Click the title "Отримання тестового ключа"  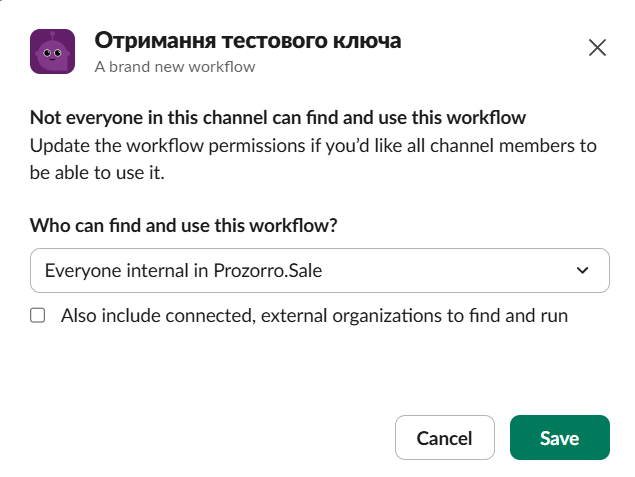point(248,41)
